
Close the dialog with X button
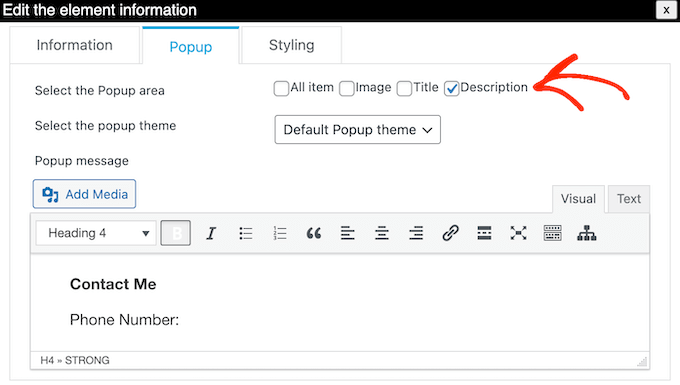tap(667, 10)
